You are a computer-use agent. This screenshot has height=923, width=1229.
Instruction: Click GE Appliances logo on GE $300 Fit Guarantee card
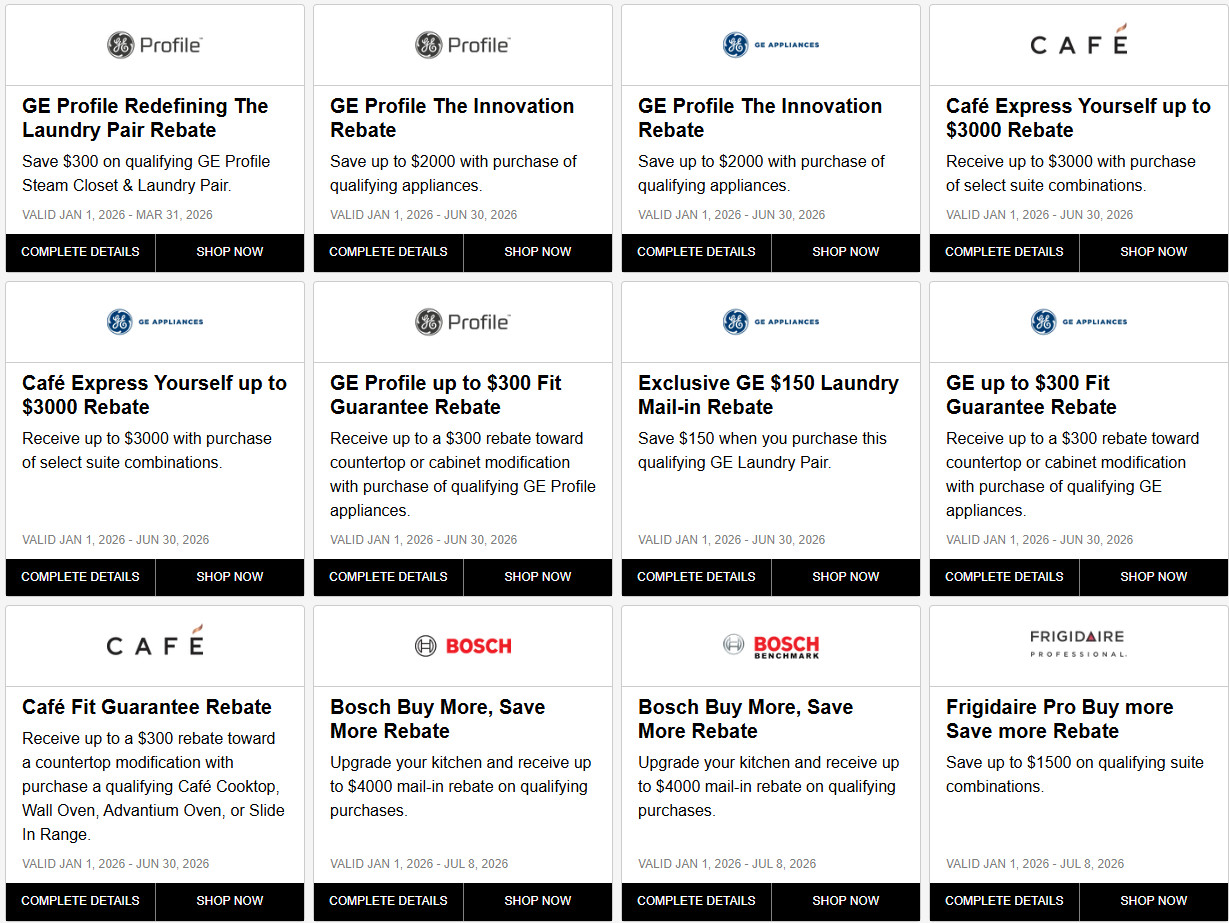point(1078,322)
